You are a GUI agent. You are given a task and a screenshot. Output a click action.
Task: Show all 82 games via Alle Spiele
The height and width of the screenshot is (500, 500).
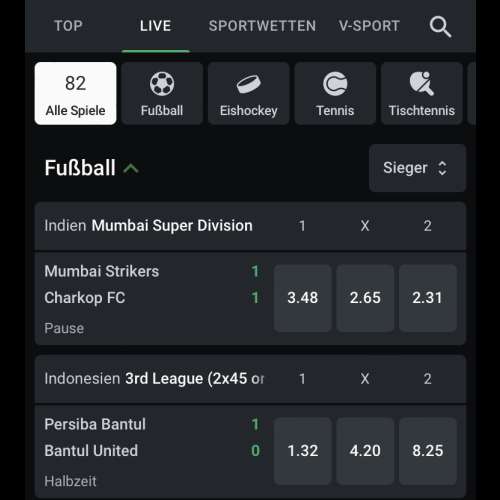click(x=76, y=93)
